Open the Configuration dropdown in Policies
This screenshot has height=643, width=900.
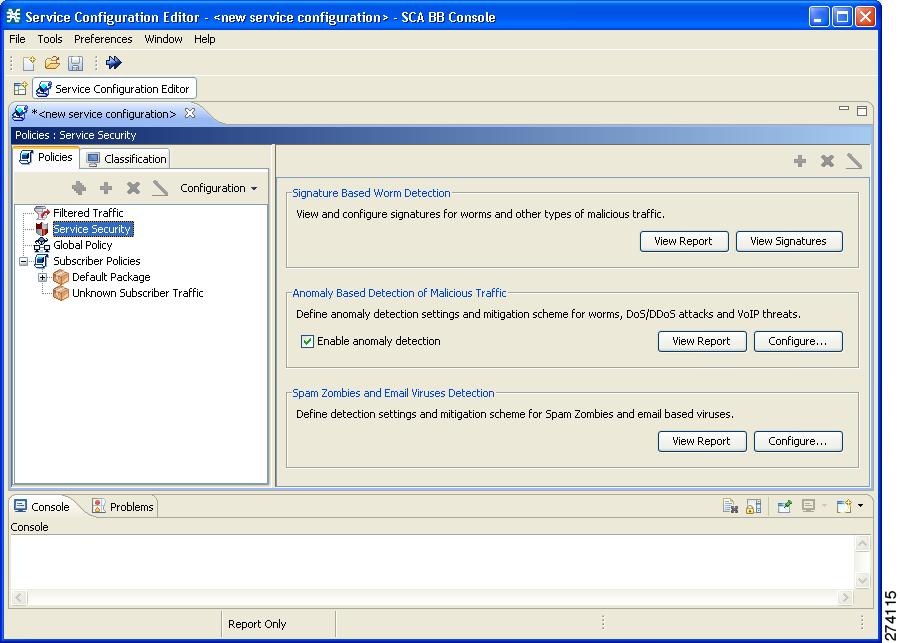point(218,188)
